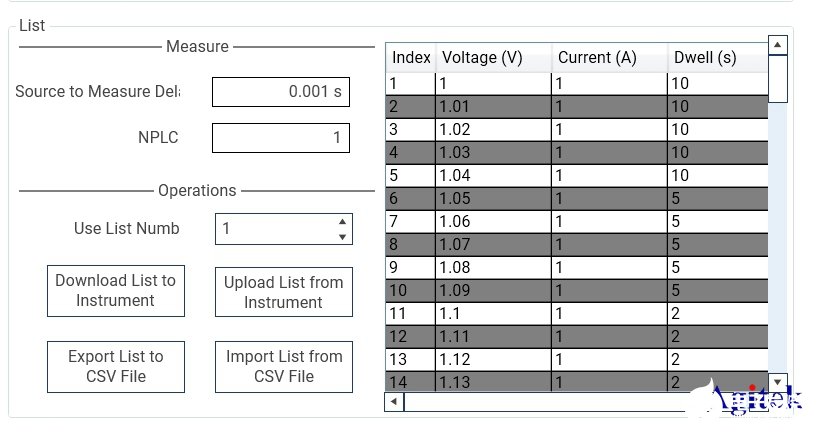The image size is (829, 432).
Task: Click the Voltage (V) column header
Action: [x=493, y=58]
